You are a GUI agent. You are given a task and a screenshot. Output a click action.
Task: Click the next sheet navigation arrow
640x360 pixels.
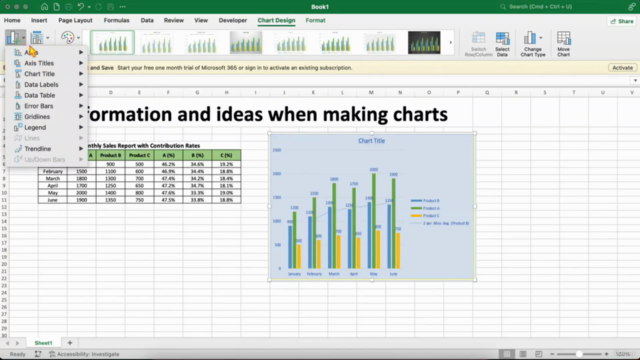pos(17,343)
